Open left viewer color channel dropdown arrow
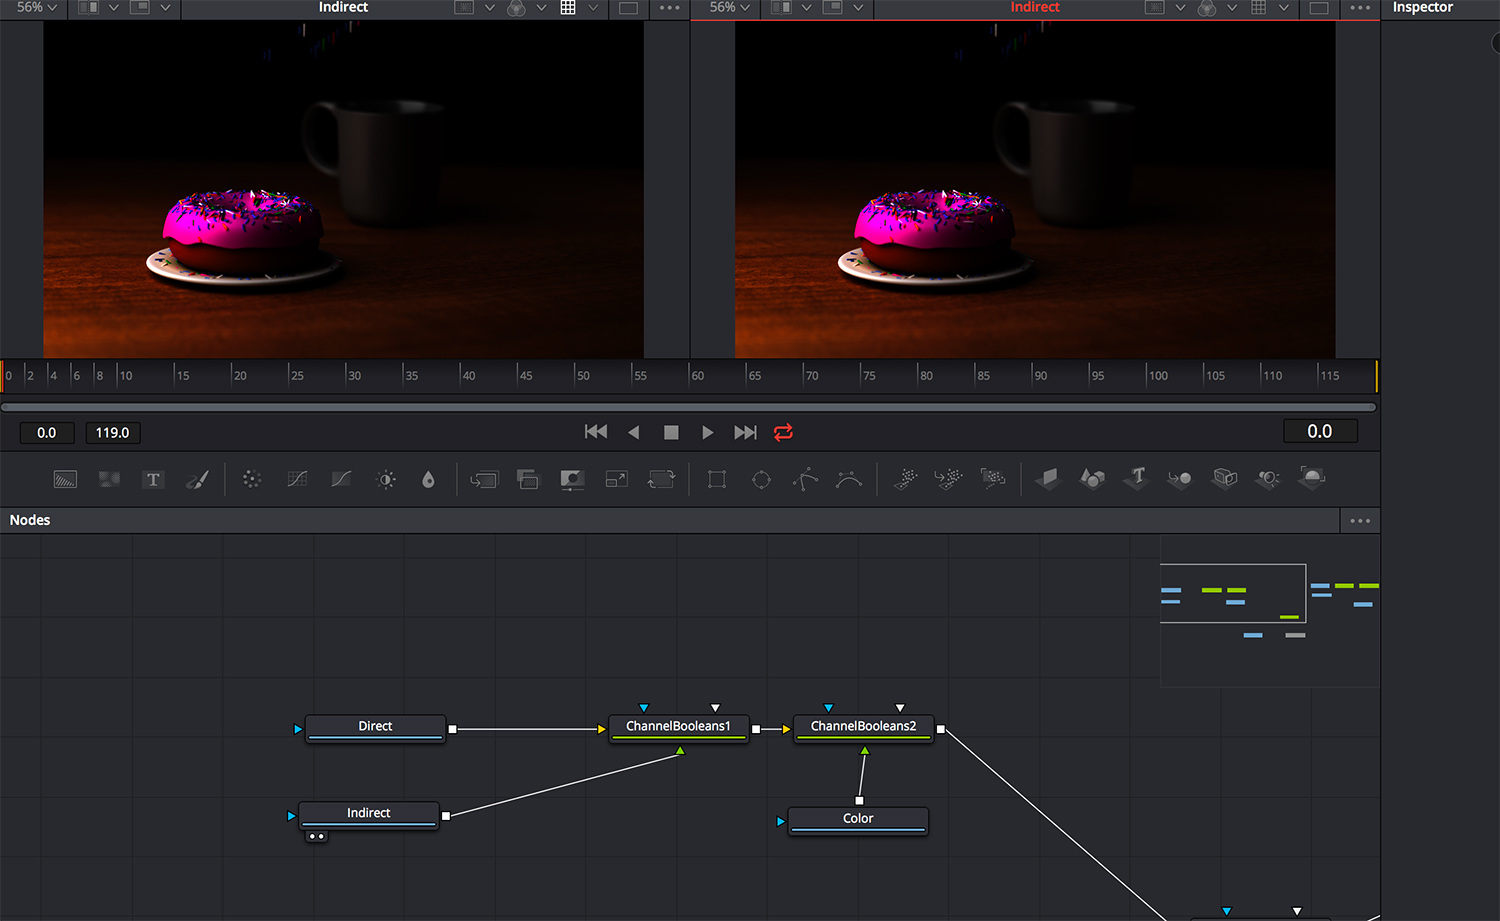 542,7
